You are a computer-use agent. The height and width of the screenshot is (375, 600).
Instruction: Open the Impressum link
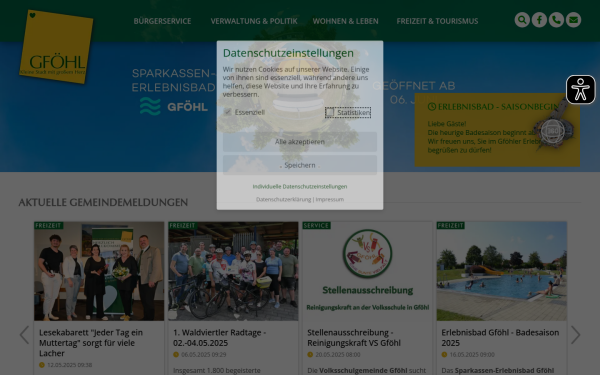click(329, 199)
